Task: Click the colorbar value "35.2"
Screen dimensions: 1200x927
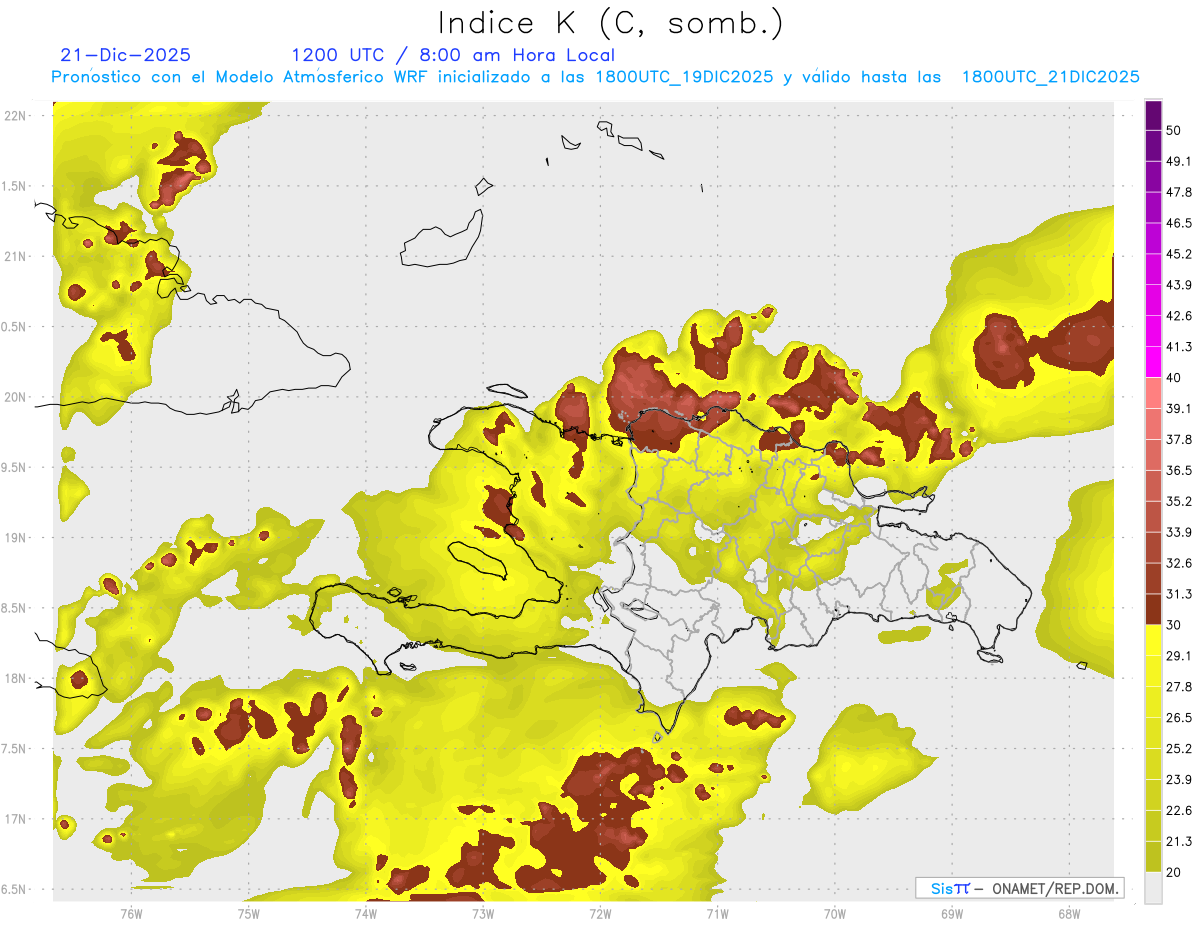Action: pos(1179,501)
